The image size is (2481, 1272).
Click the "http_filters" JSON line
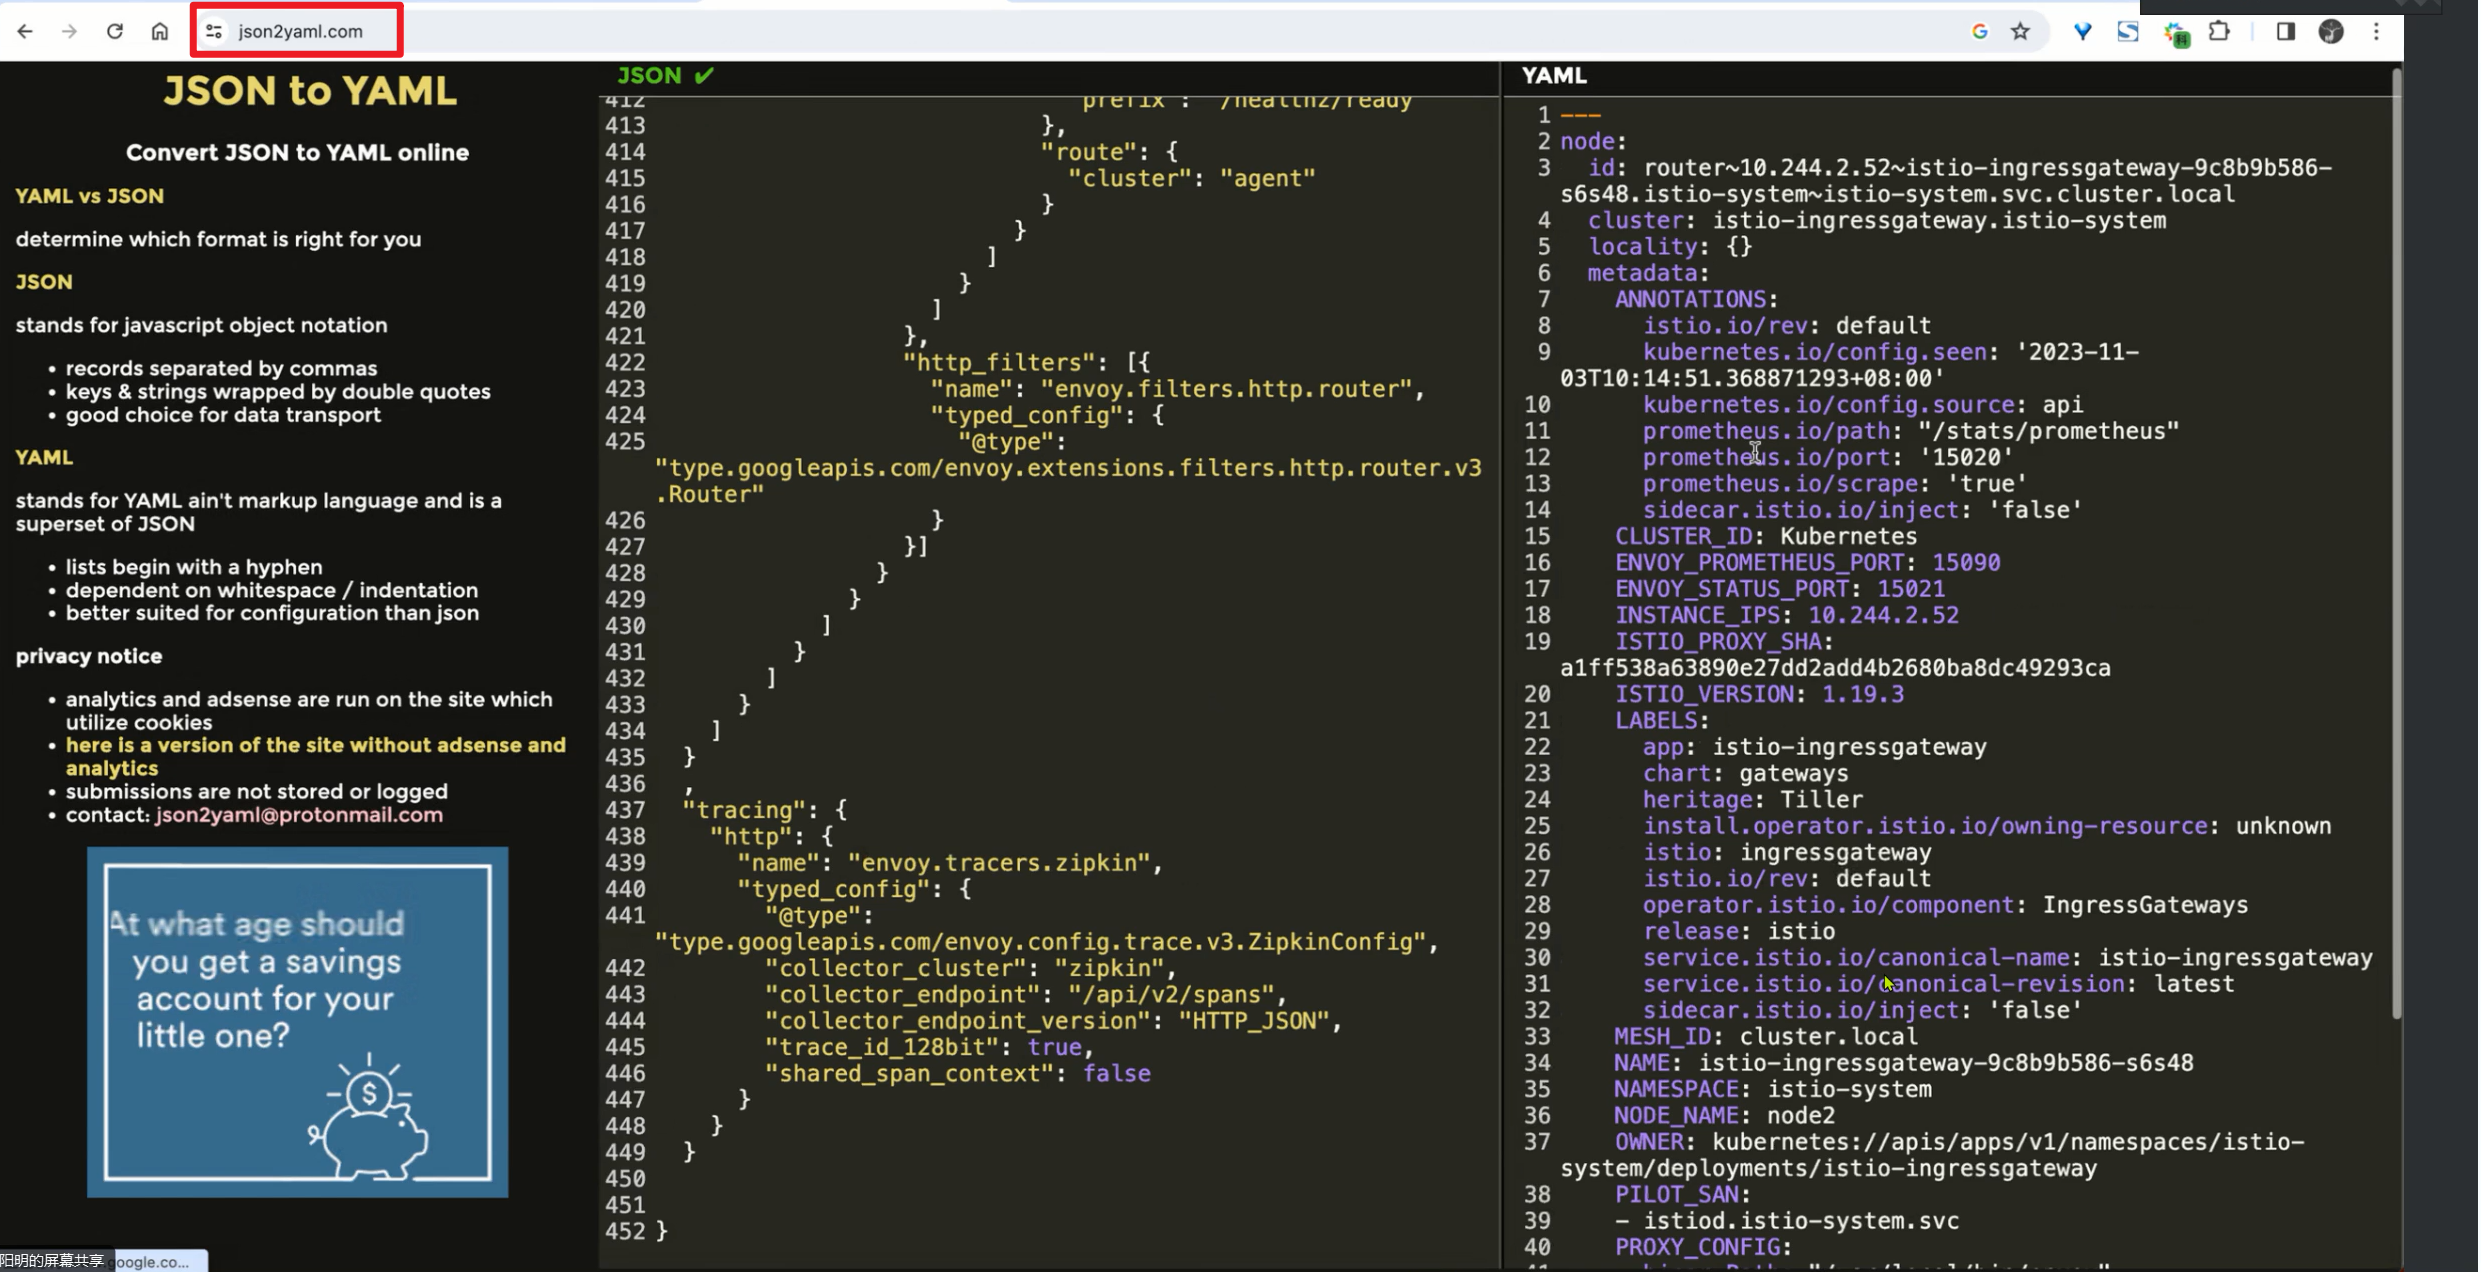pyautogui.click(x=1027, y=362)
